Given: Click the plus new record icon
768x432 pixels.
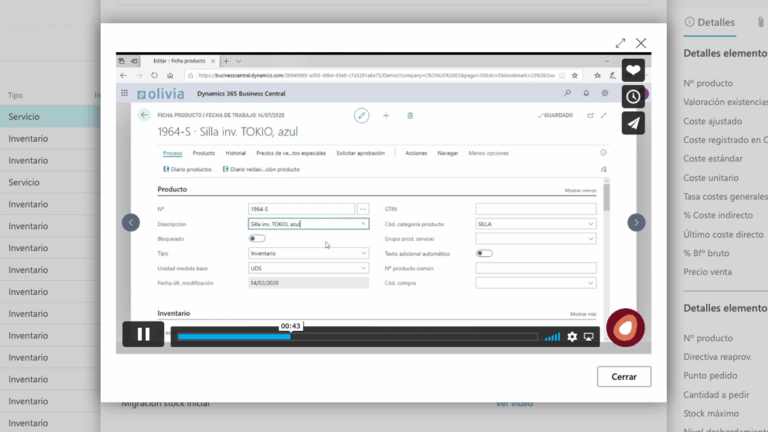Looking at the screenshot, I should 386,116.
